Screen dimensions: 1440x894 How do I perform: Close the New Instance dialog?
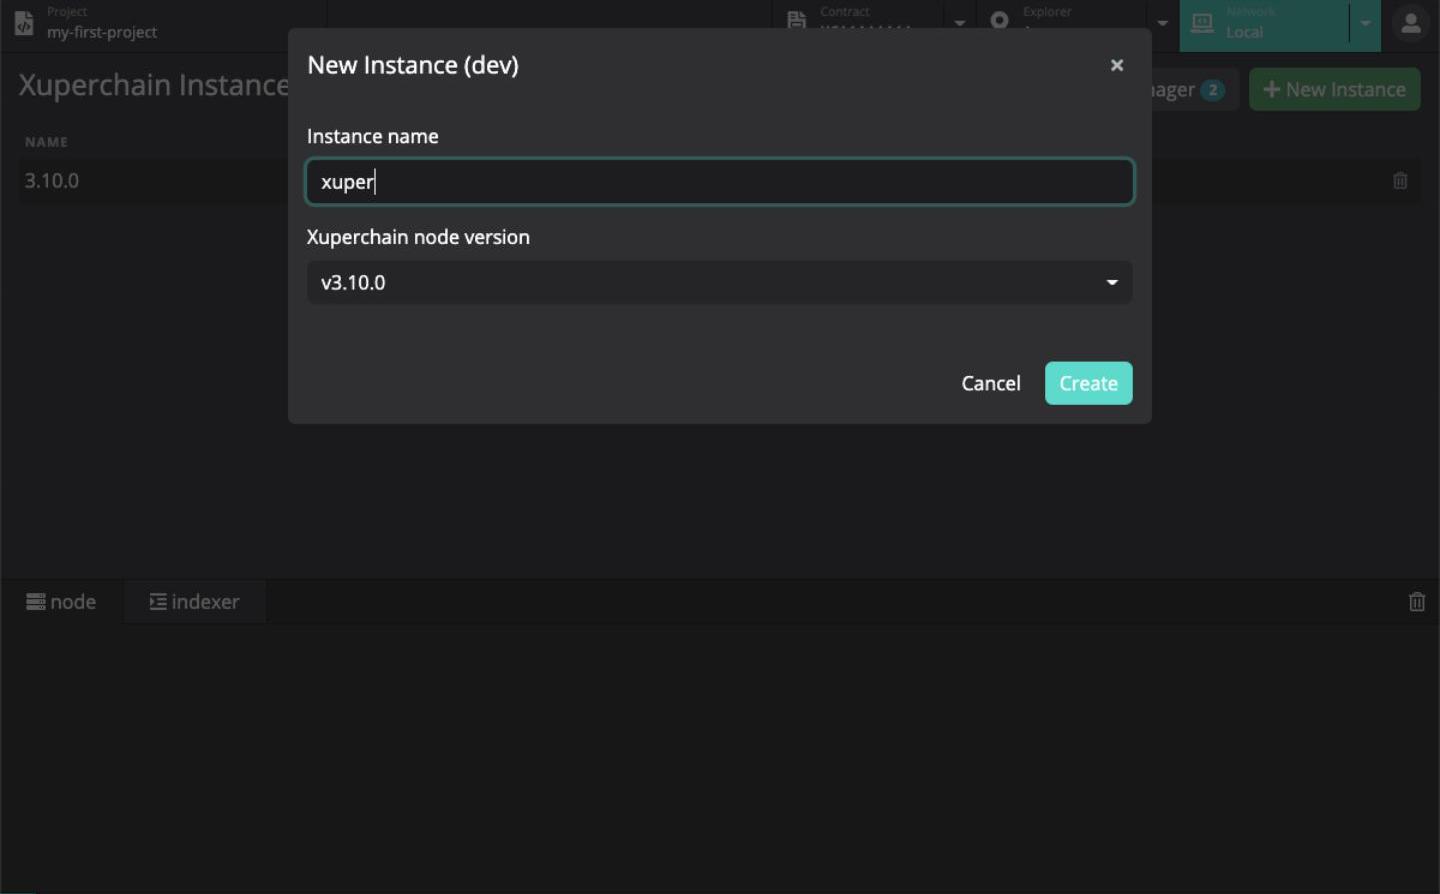pos(1117,66)
